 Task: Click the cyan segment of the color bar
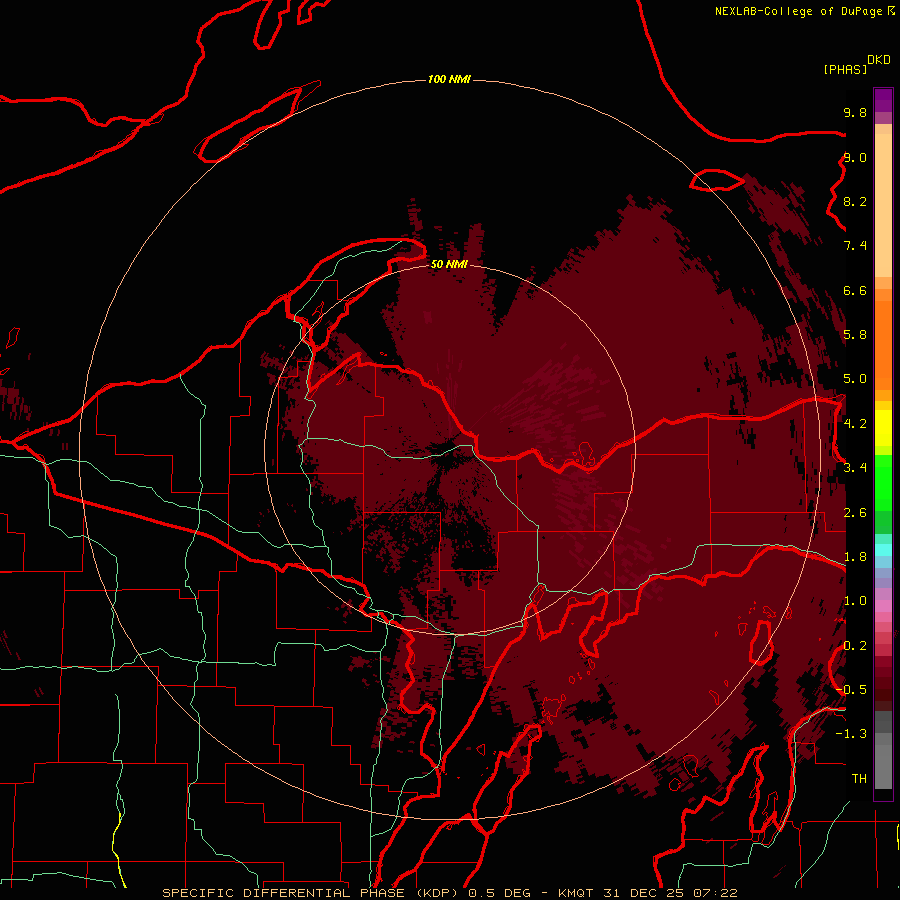pos(883,550)
